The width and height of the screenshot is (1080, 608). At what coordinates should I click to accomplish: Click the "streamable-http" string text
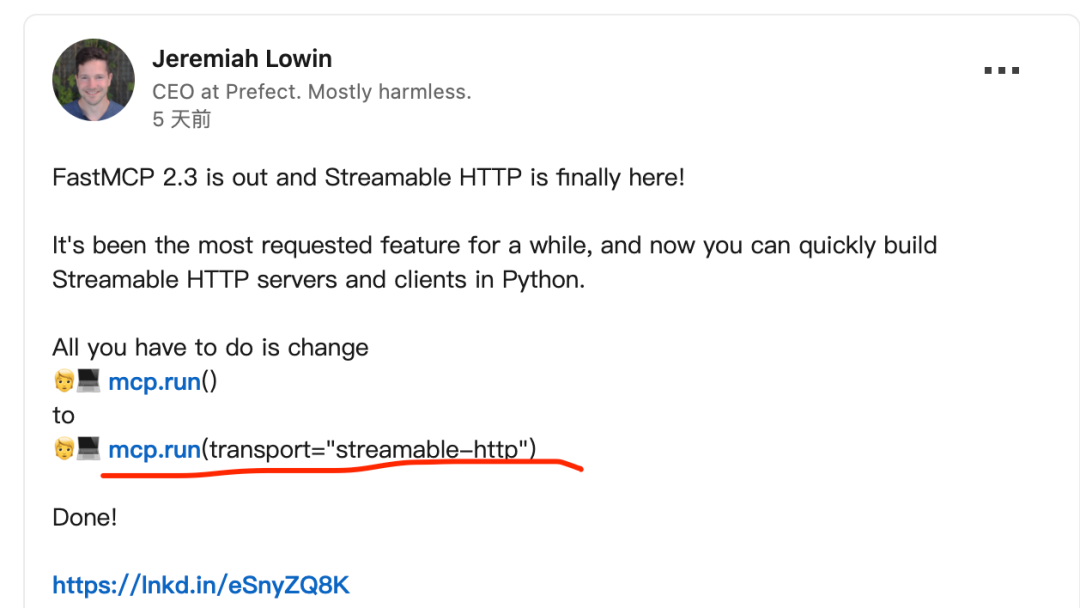coord(427,449)
